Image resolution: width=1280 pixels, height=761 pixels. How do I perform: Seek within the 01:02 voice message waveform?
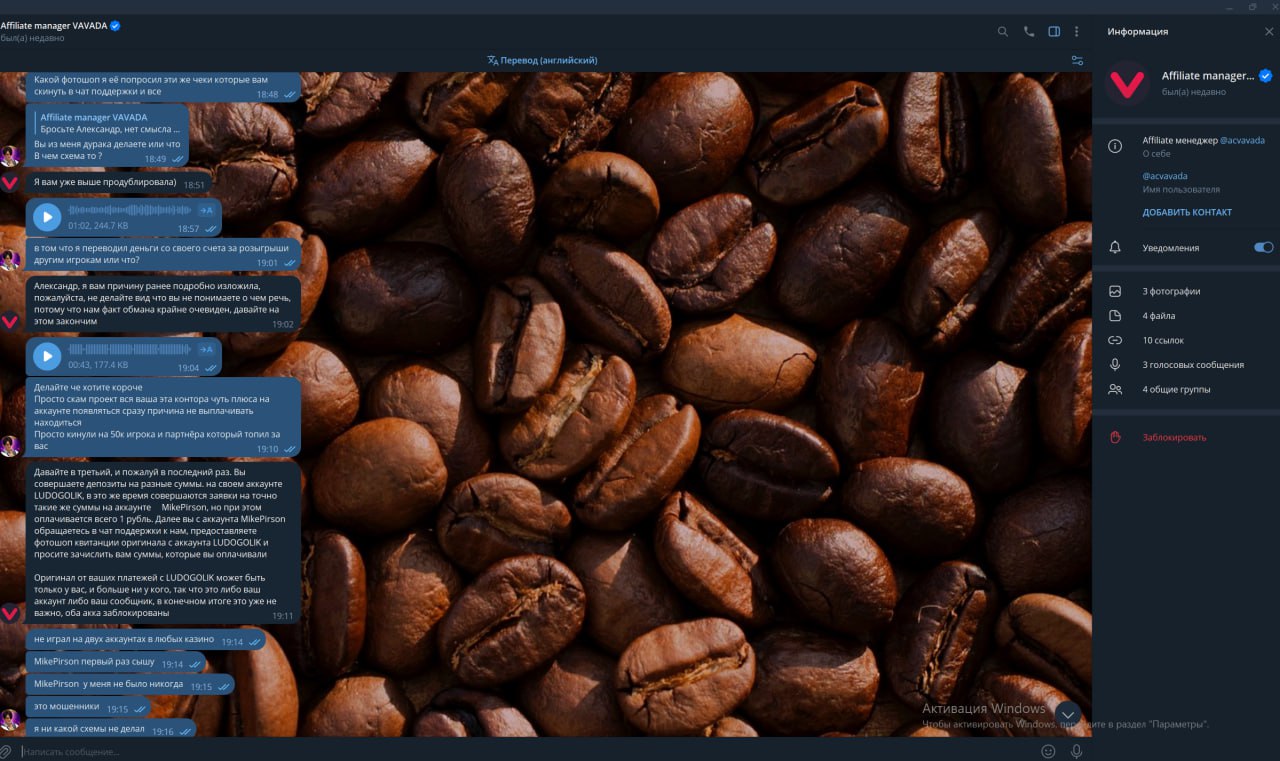coord(130,210)
